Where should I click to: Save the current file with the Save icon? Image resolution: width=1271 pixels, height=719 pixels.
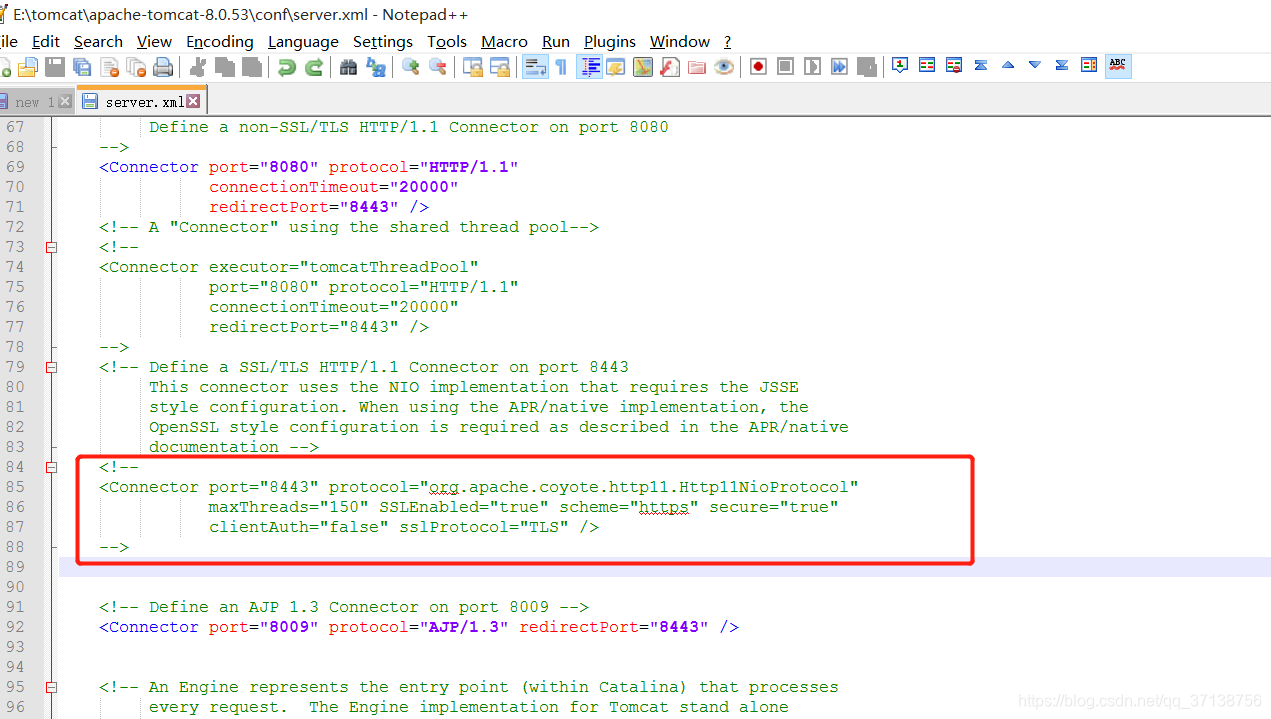[x=55, y=66]
